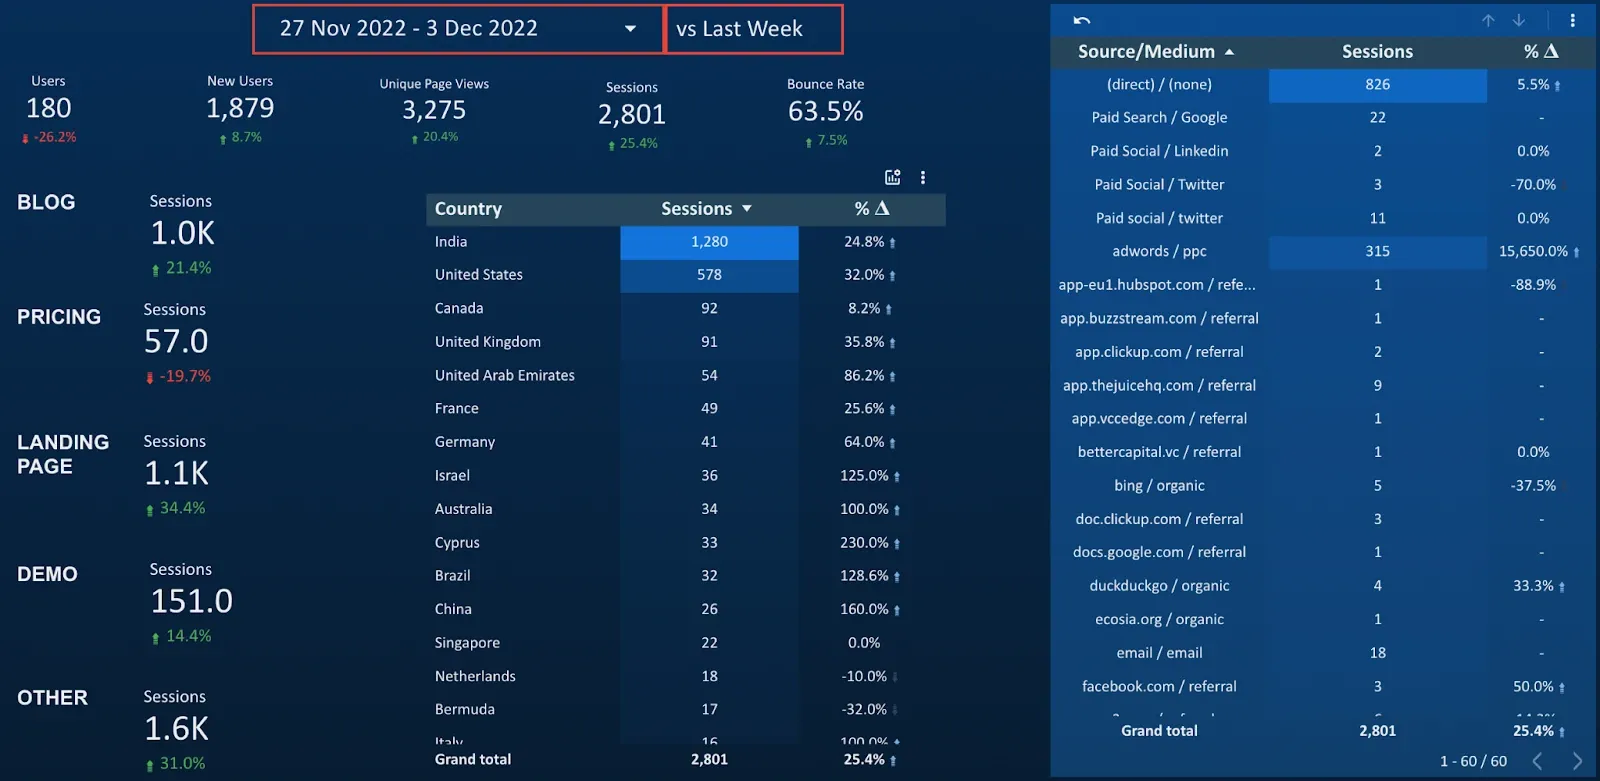Go to previous page of Source/Medium table

(1538, 761)
